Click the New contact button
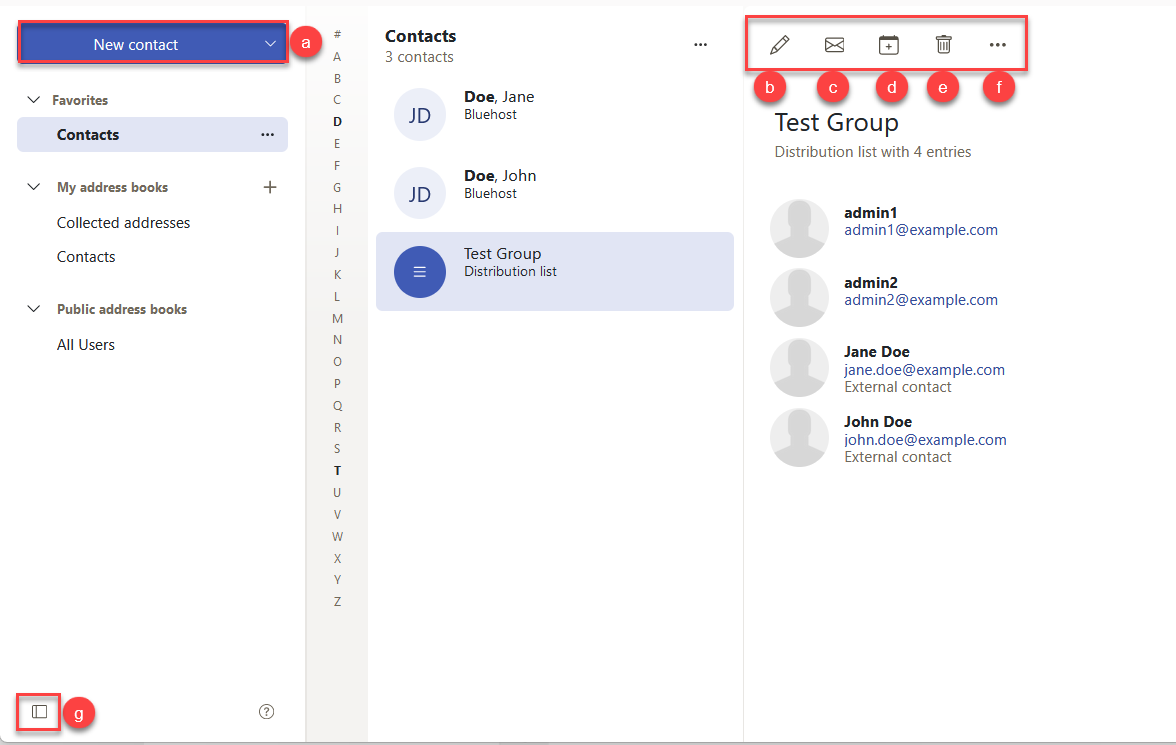The height and width of the screenshot is (745, 1176). (x=136, y=43)
